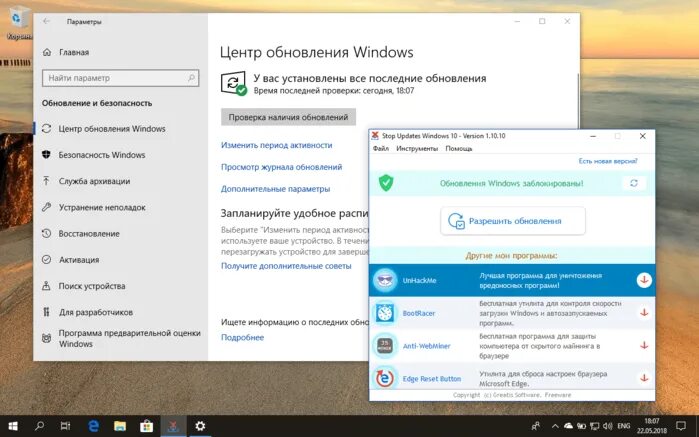The image size is (699, 437).
Task: Click the Edge Reset Button name
Action: [x=432, y=379]
